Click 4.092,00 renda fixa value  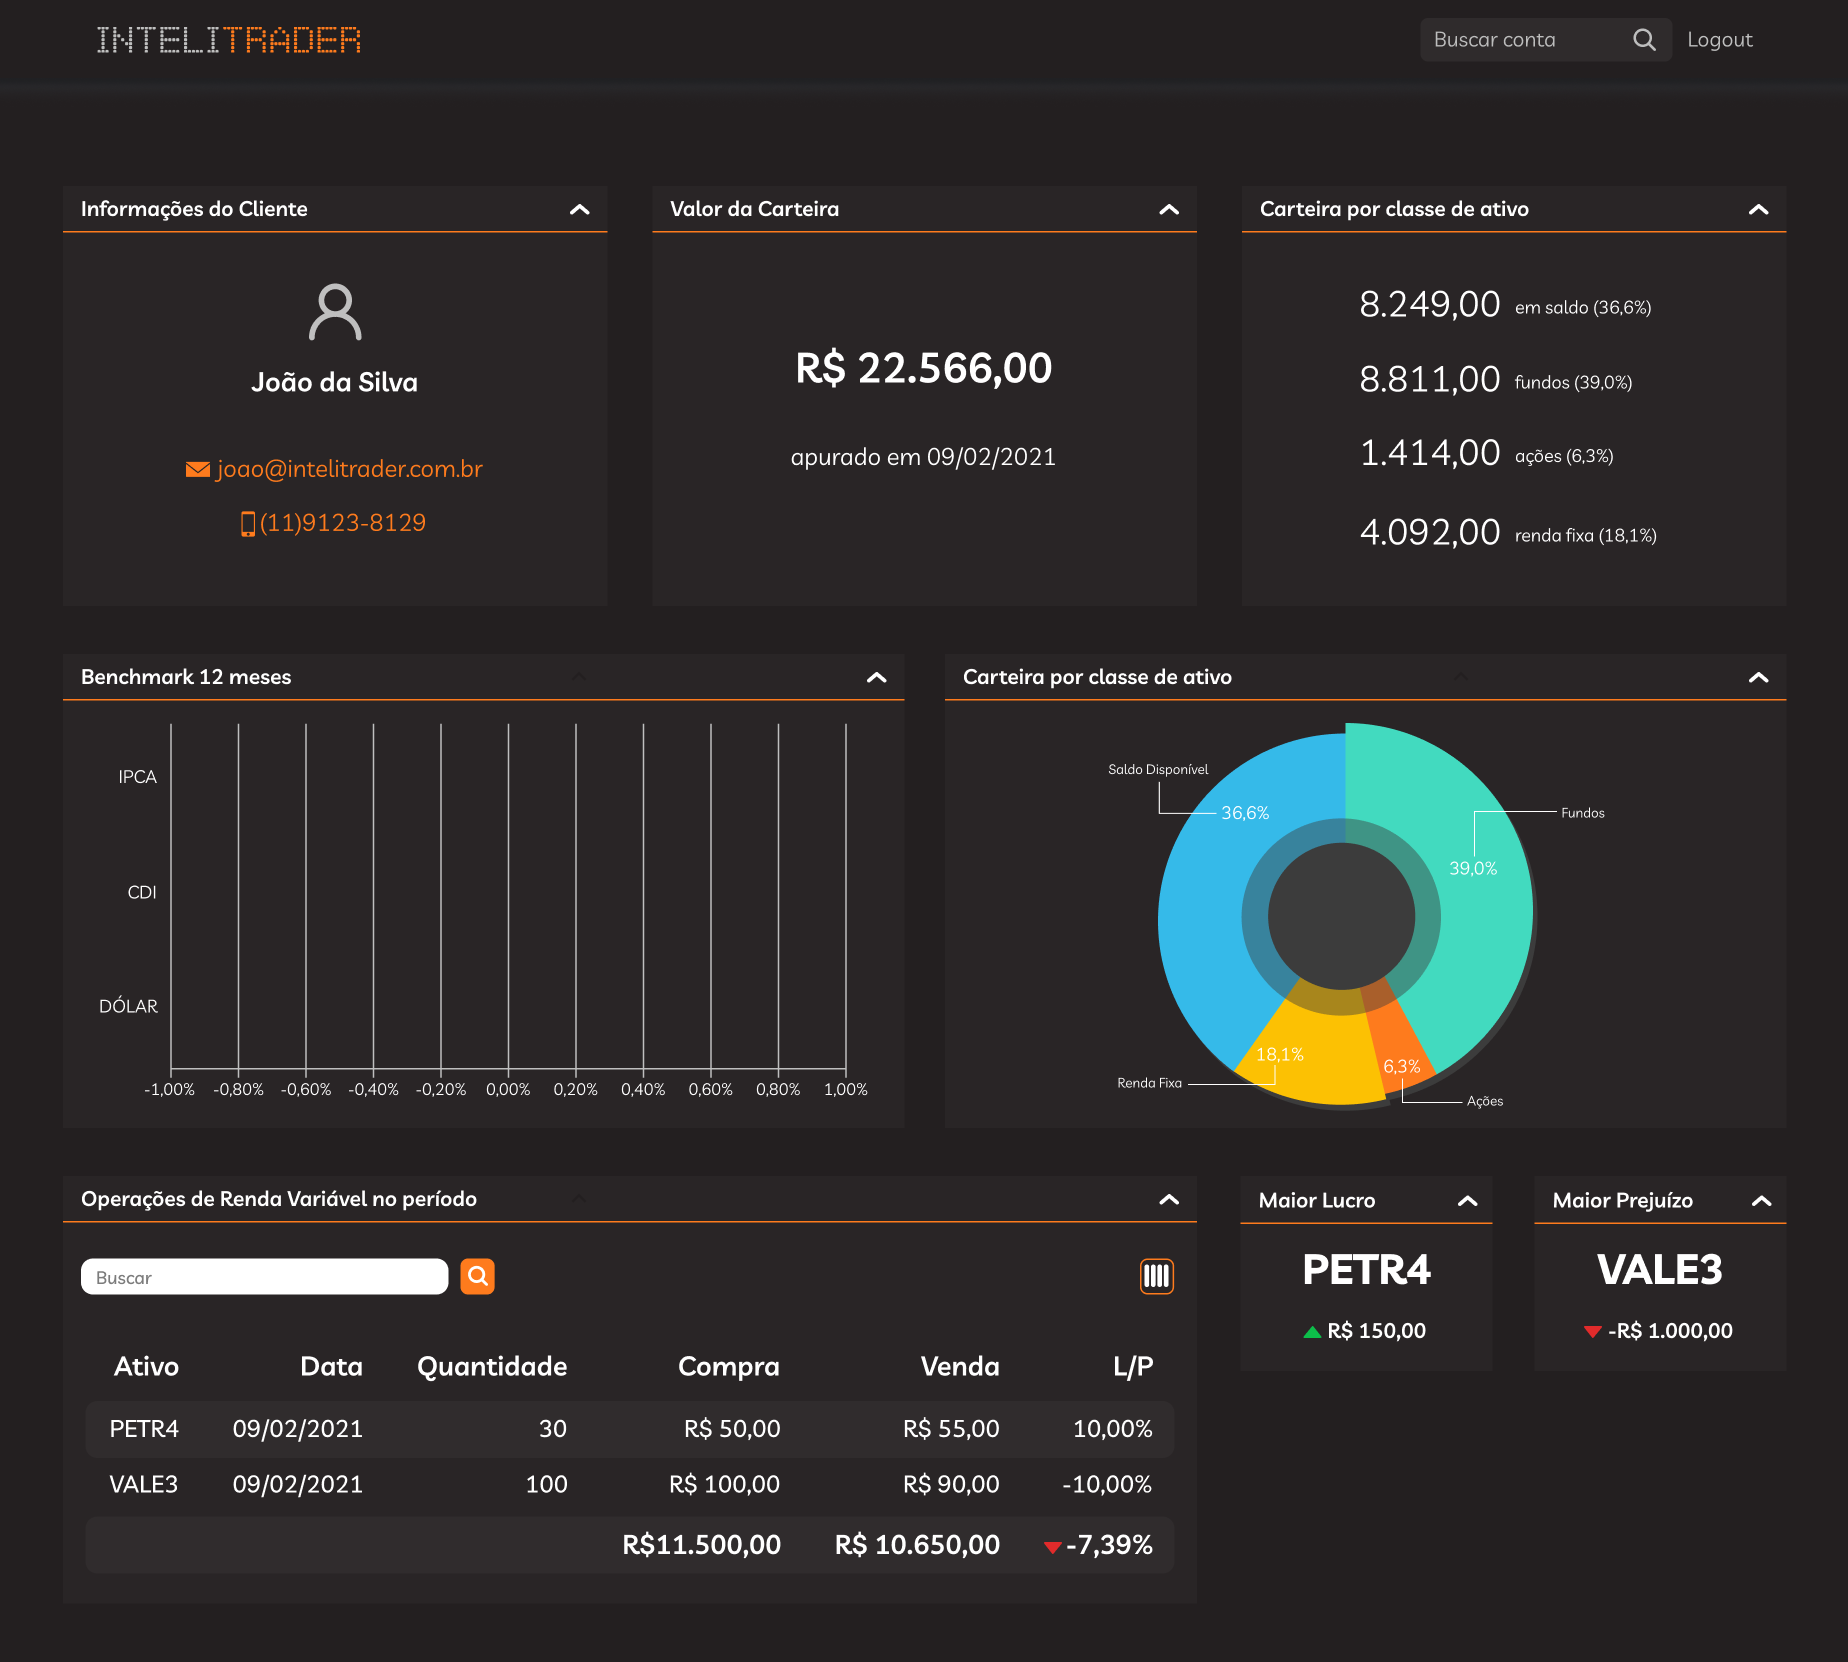(x=1429, y=533)
